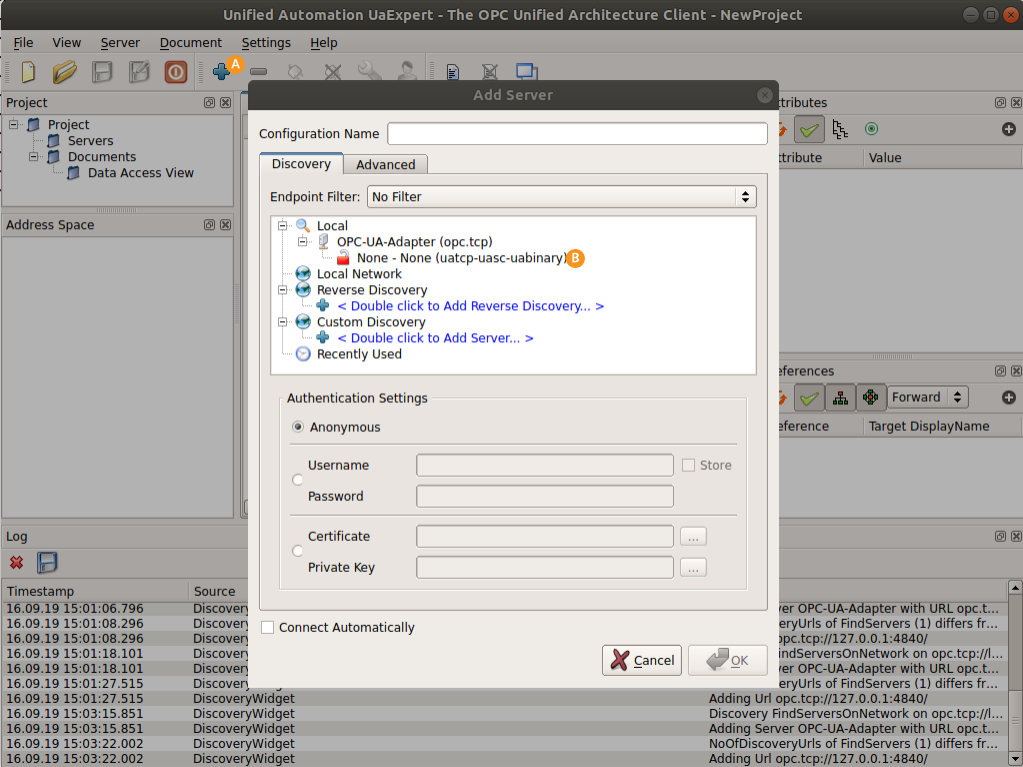This screenshot has height=767, width=1023.
Task: Click the New project document icon
Action: tap(28, 72)
